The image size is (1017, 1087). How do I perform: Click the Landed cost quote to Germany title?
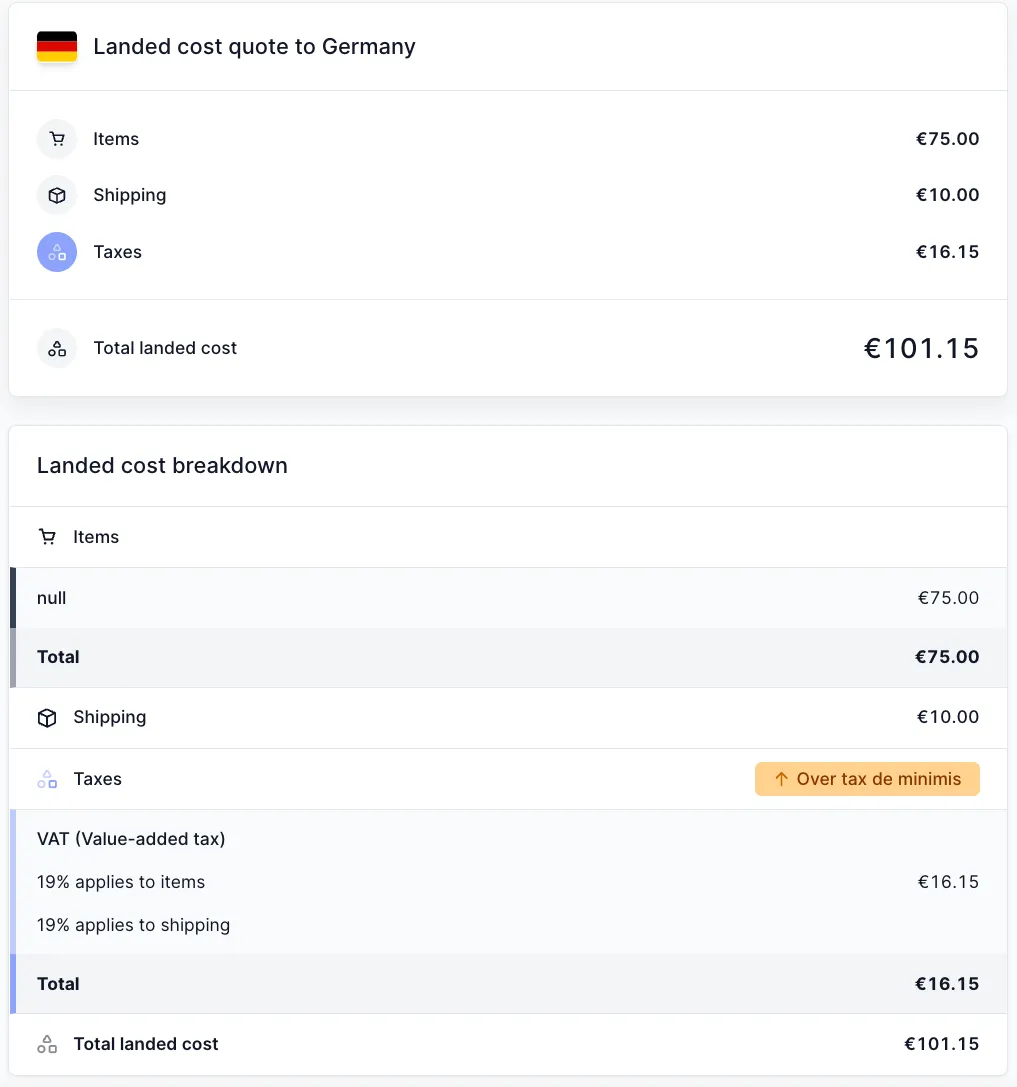tap(254, 46)
